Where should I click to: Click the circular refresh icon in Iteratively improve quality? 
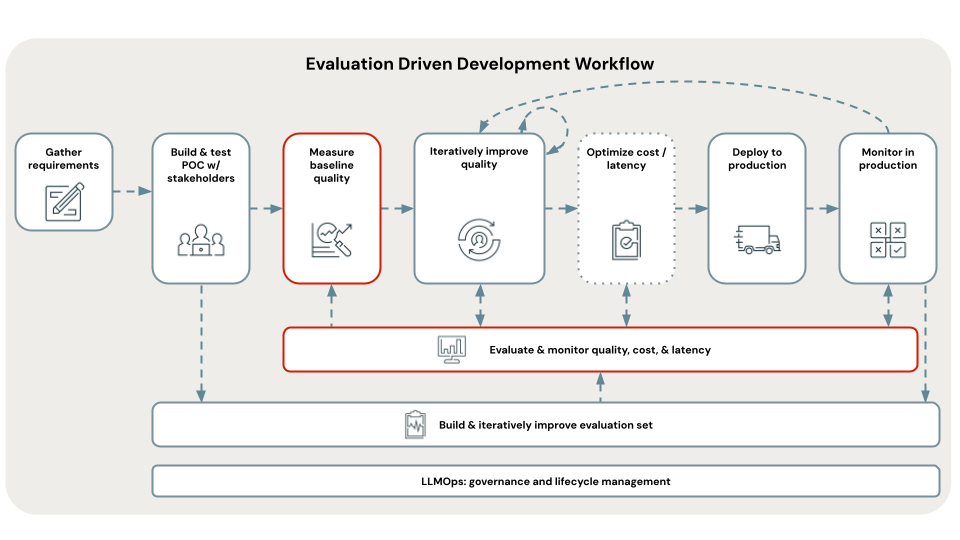pyautogui.click(x=479, y=237)
